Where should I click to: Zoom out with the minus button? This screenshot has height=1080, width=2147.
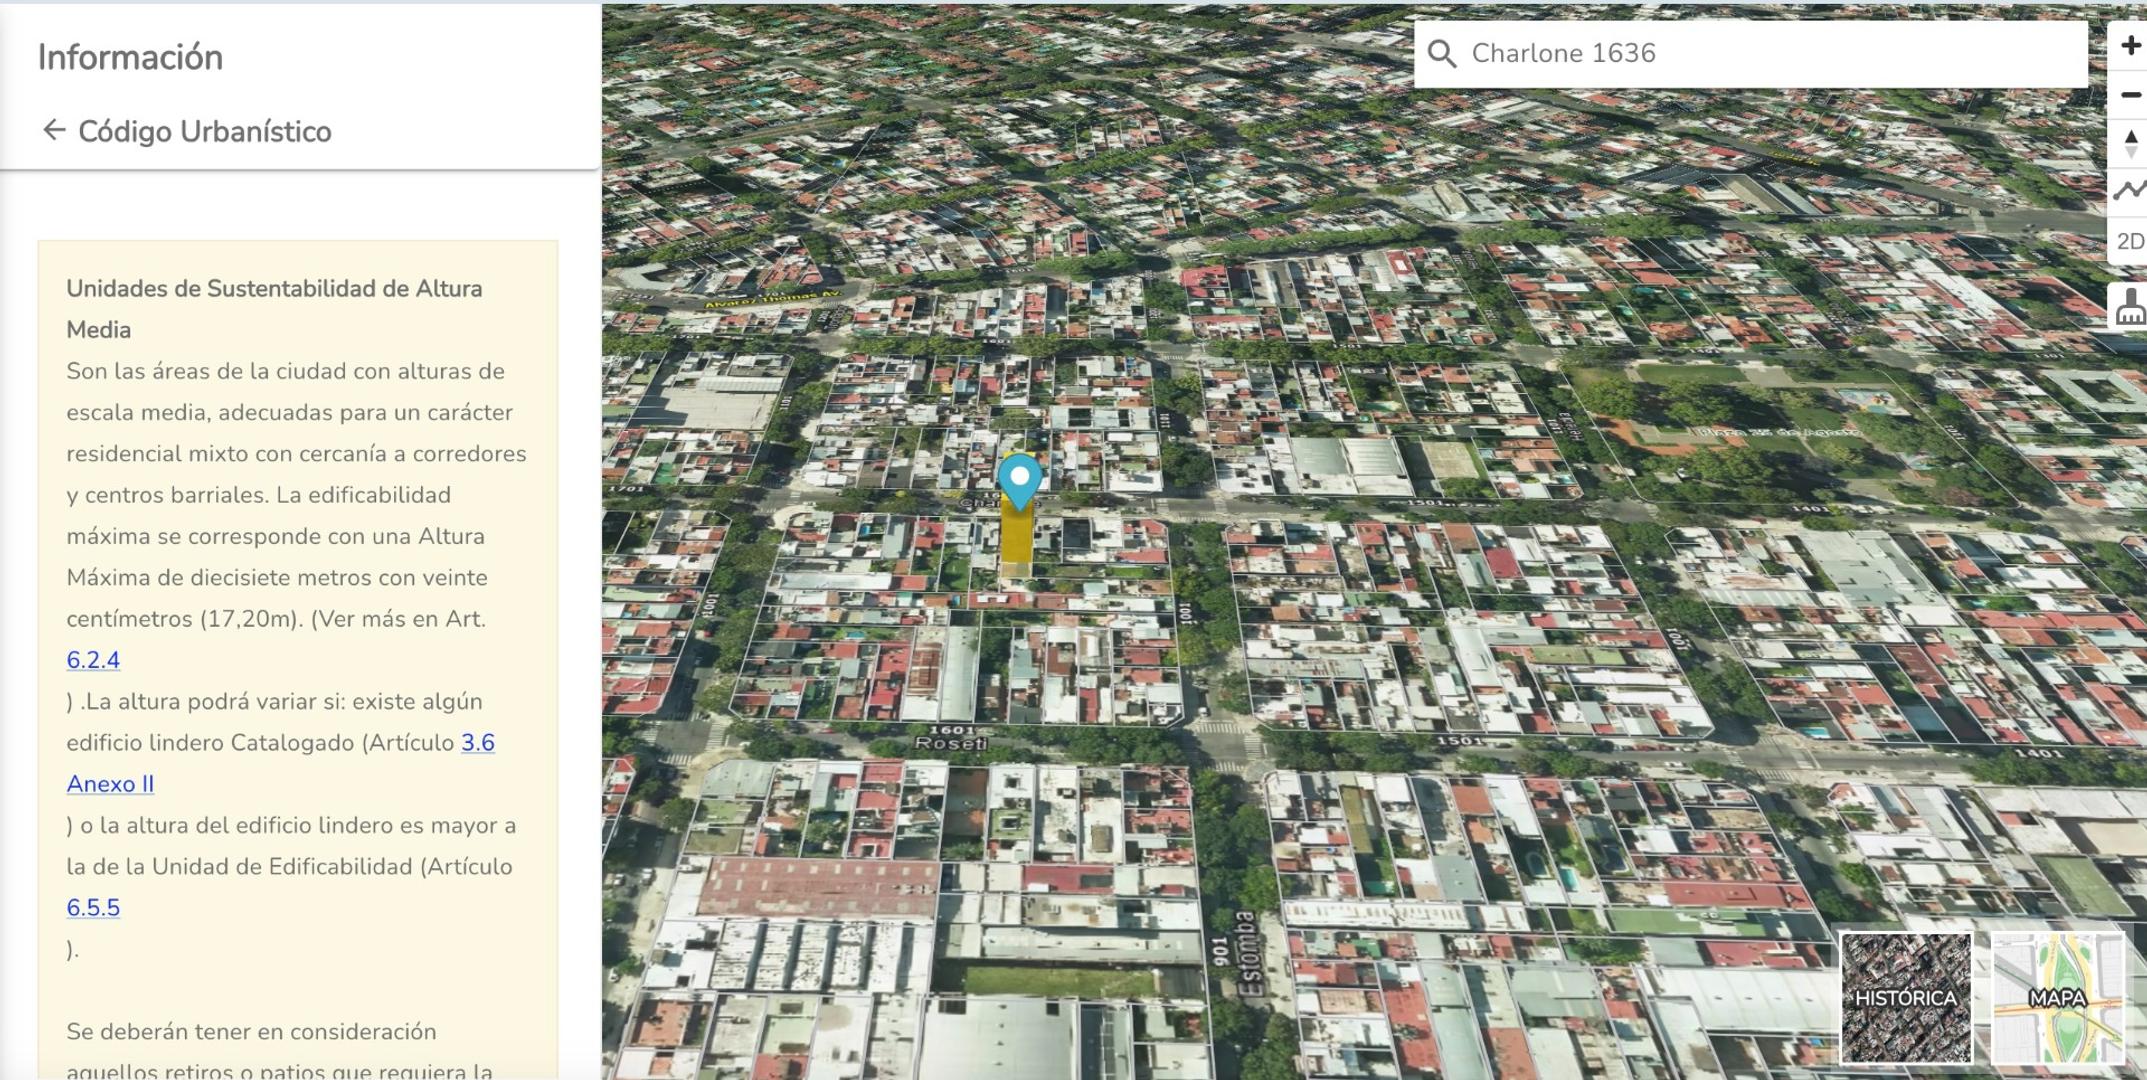point(2130,95)
